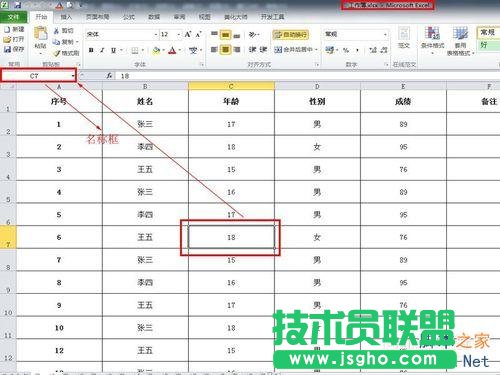Expand the font color dropdown arrow
This screenshot has width=500, height=375.
tap(180, 50)
